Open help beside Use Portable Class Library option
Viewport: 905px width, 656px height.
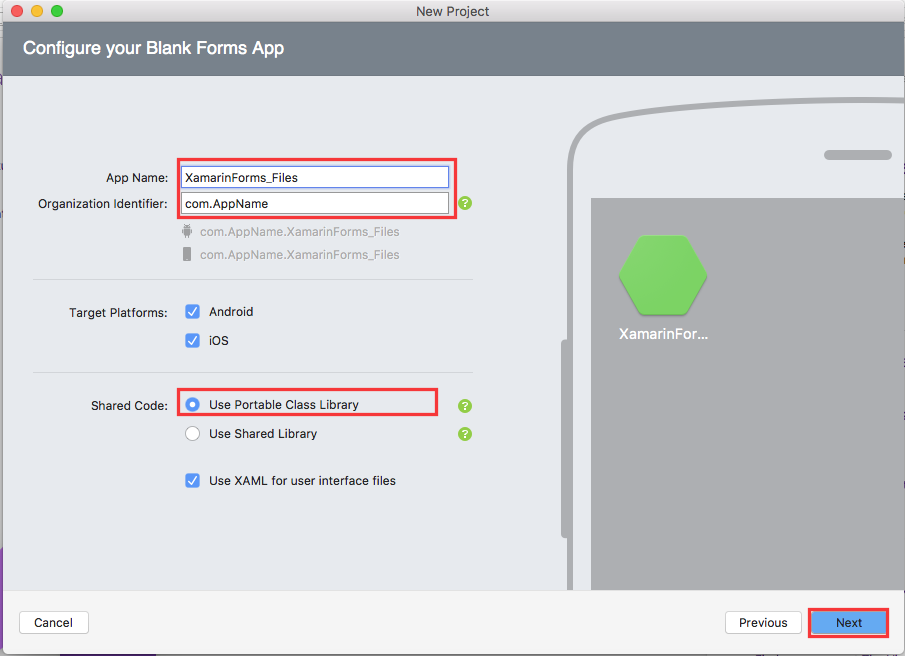(x=464, y=405)
